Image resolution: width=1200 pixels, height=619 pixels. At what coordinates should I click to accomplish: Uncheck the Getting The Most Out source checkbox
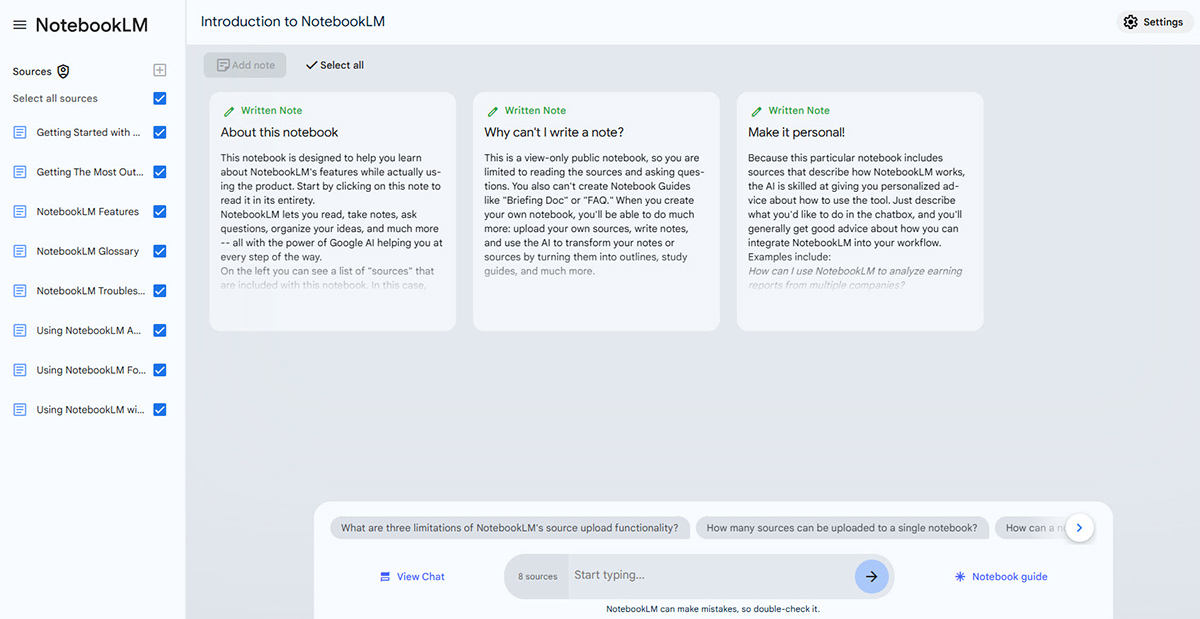point(160,172)
